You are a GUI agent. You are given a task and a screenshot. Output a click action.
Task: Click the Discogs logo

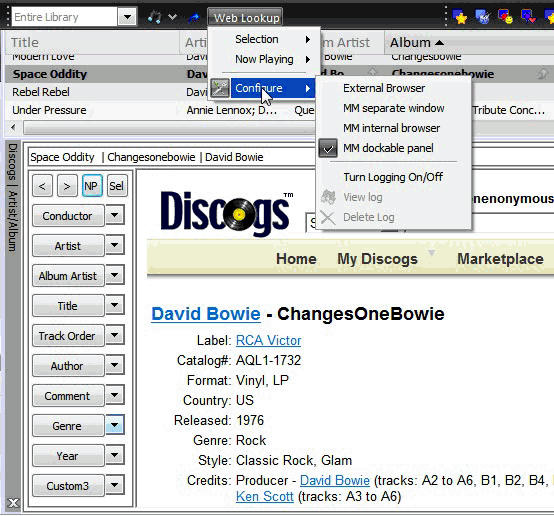click(x=226, y=213)
